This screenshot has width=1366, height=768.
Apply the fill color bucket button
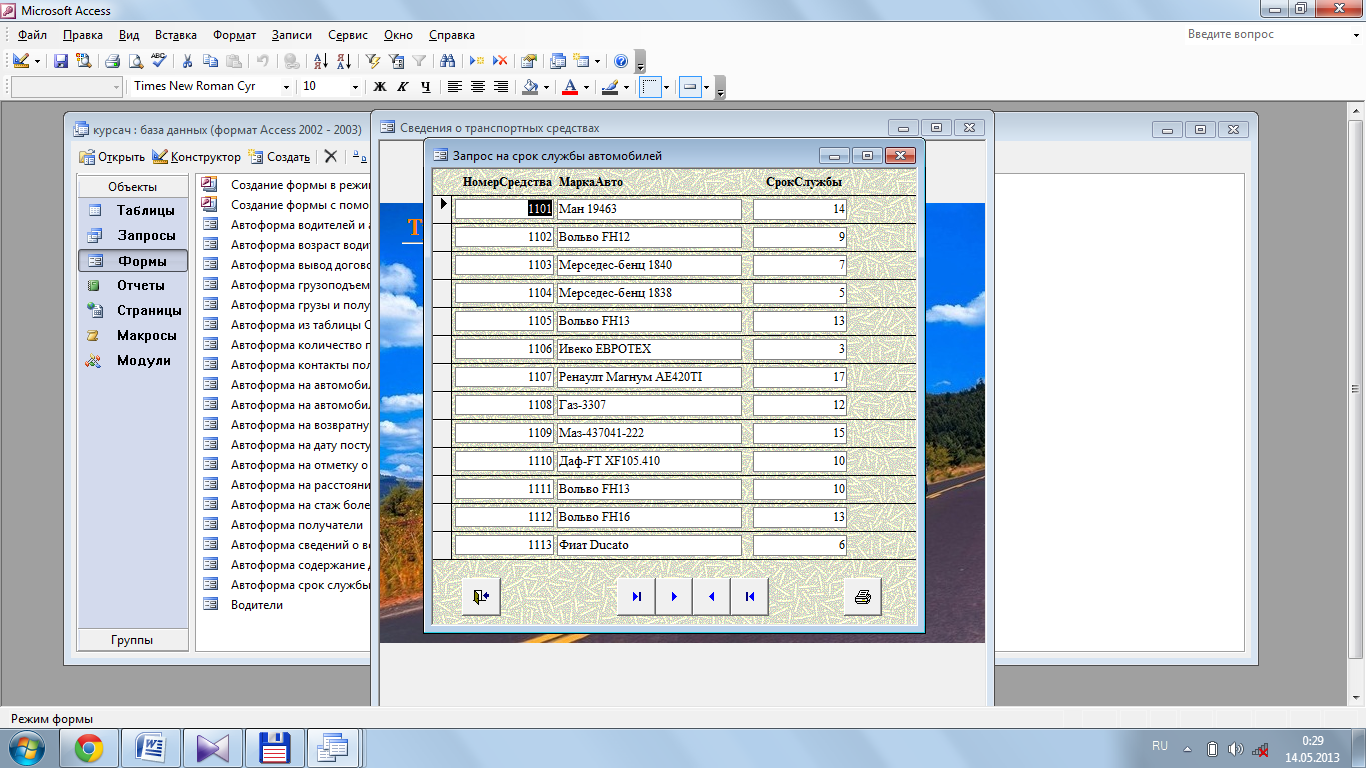531,87
